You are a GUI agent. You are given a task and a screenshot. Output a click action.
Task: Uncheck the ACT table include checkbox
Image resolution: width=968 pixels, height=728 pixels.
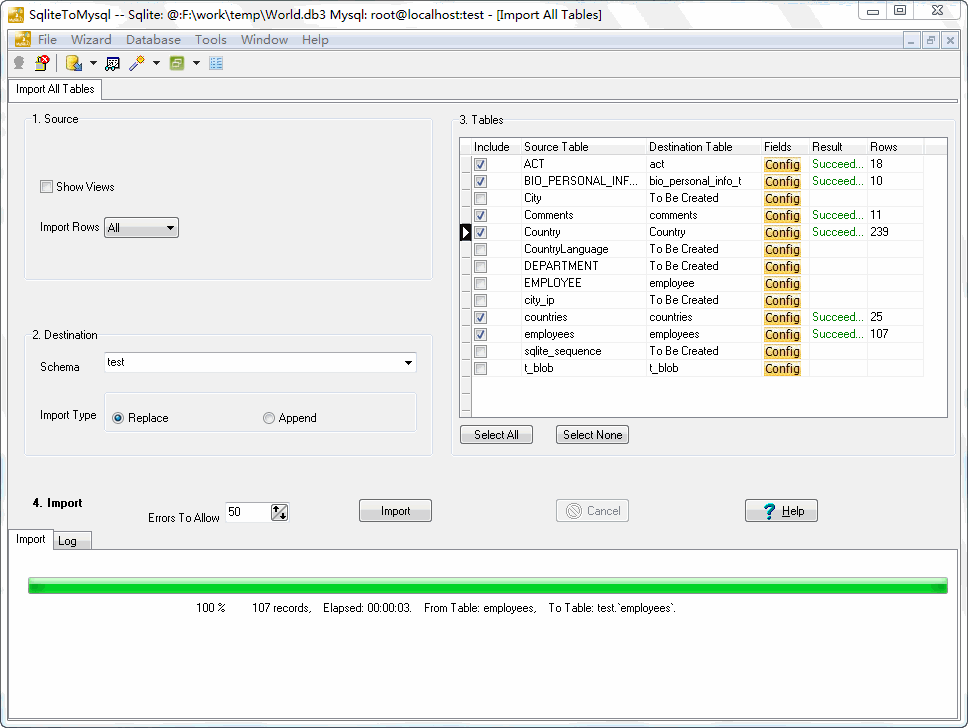click(480, 164)
